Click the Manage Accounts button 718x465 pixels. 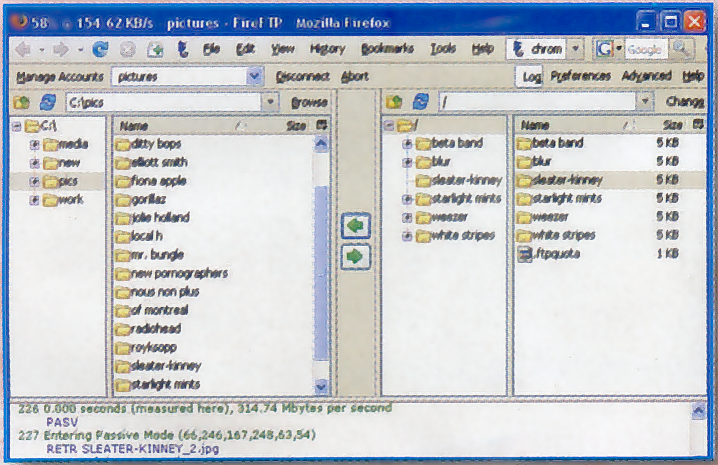(x=60, y=77)
